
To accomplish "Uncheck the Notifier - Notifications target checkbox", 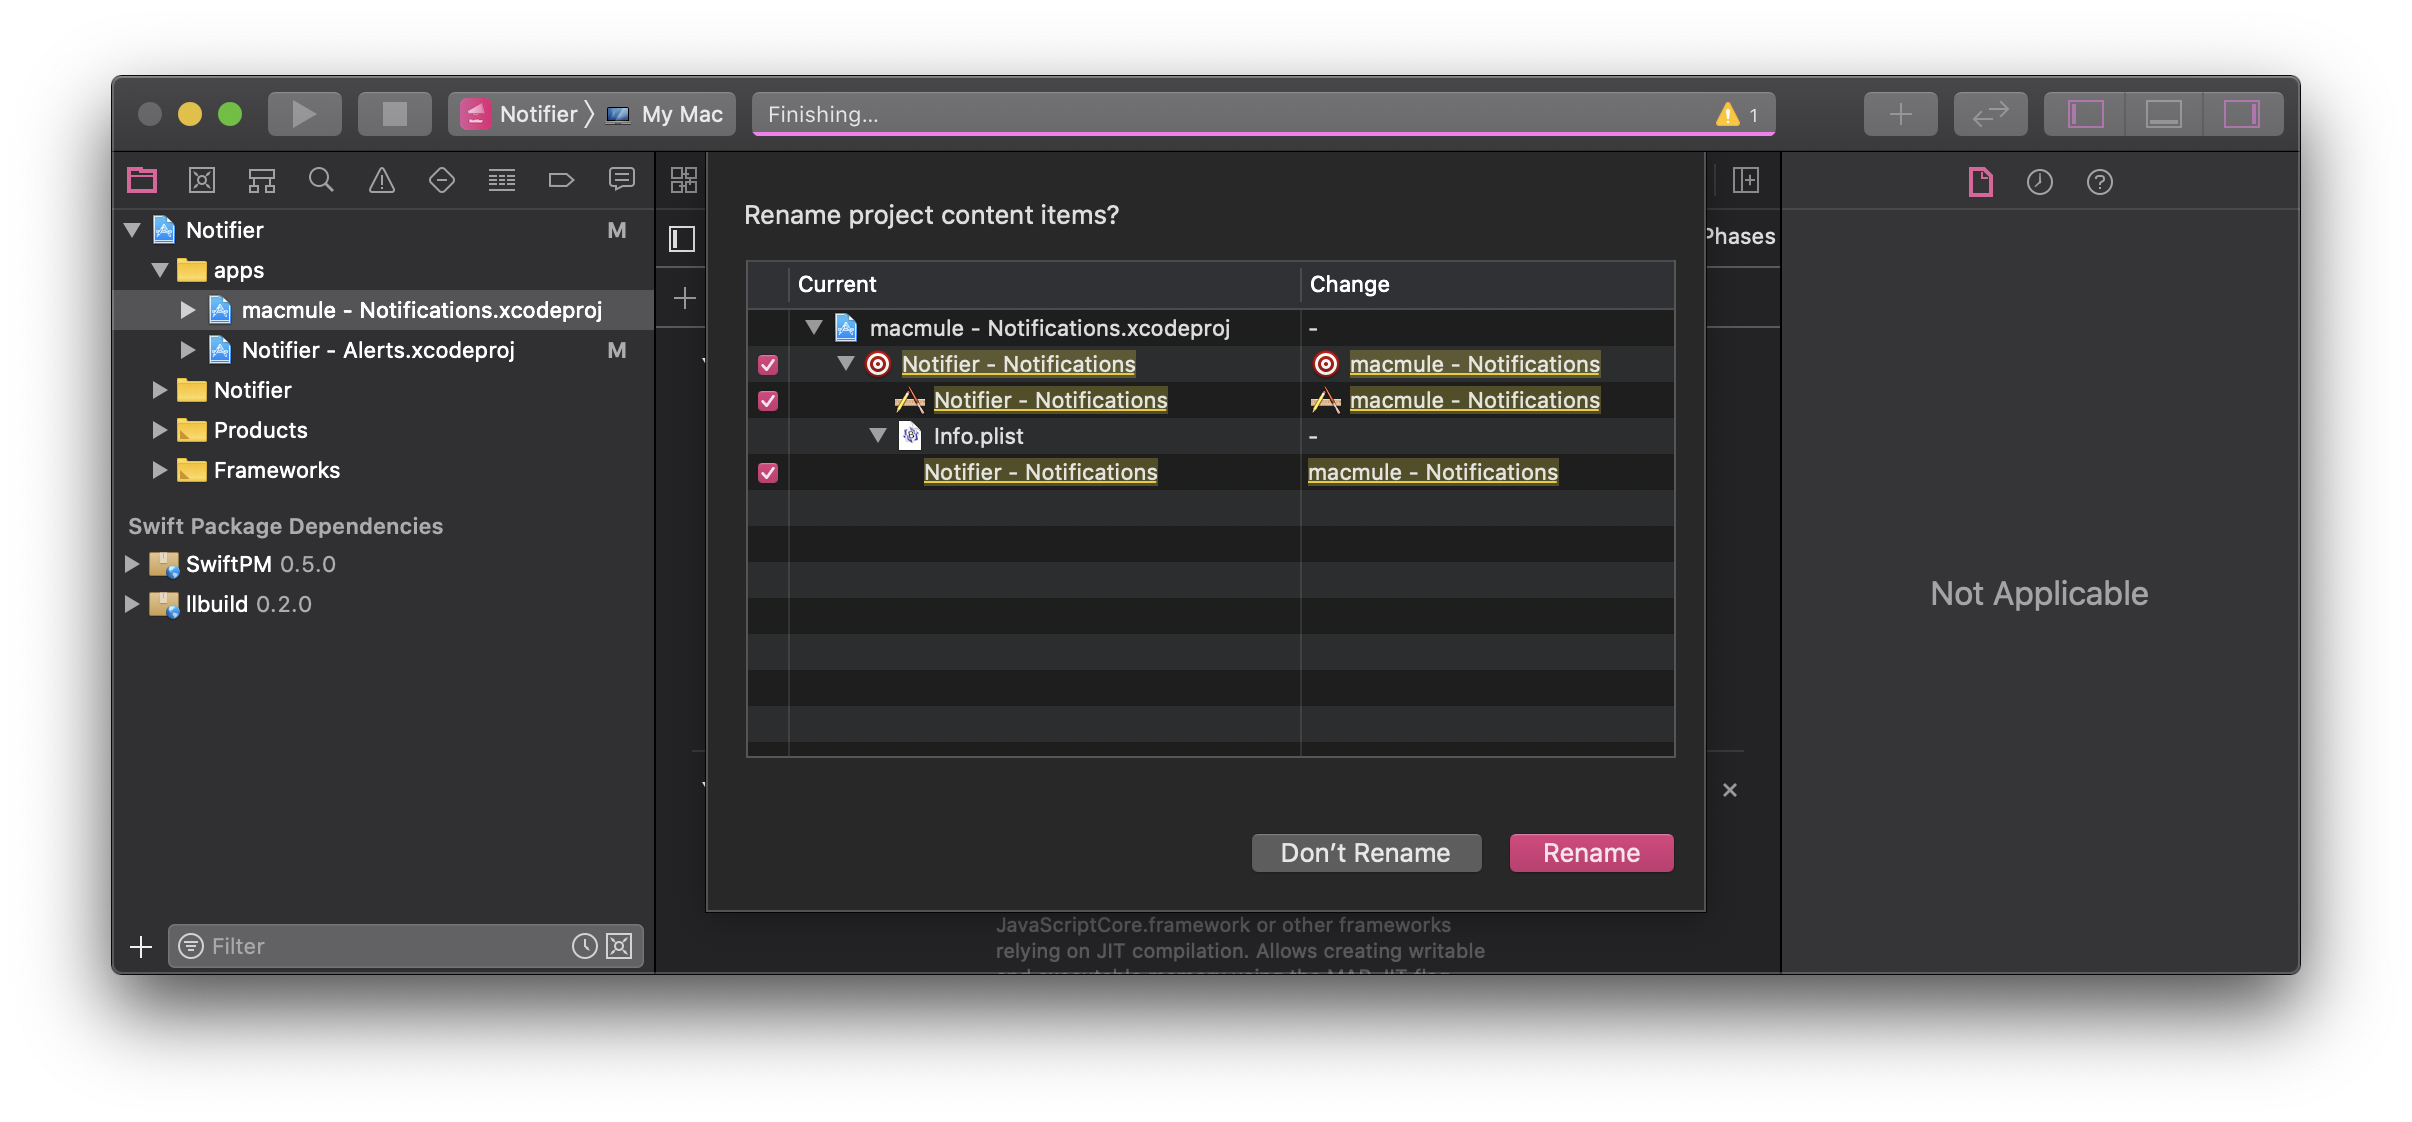I will (x=768, y=365).
